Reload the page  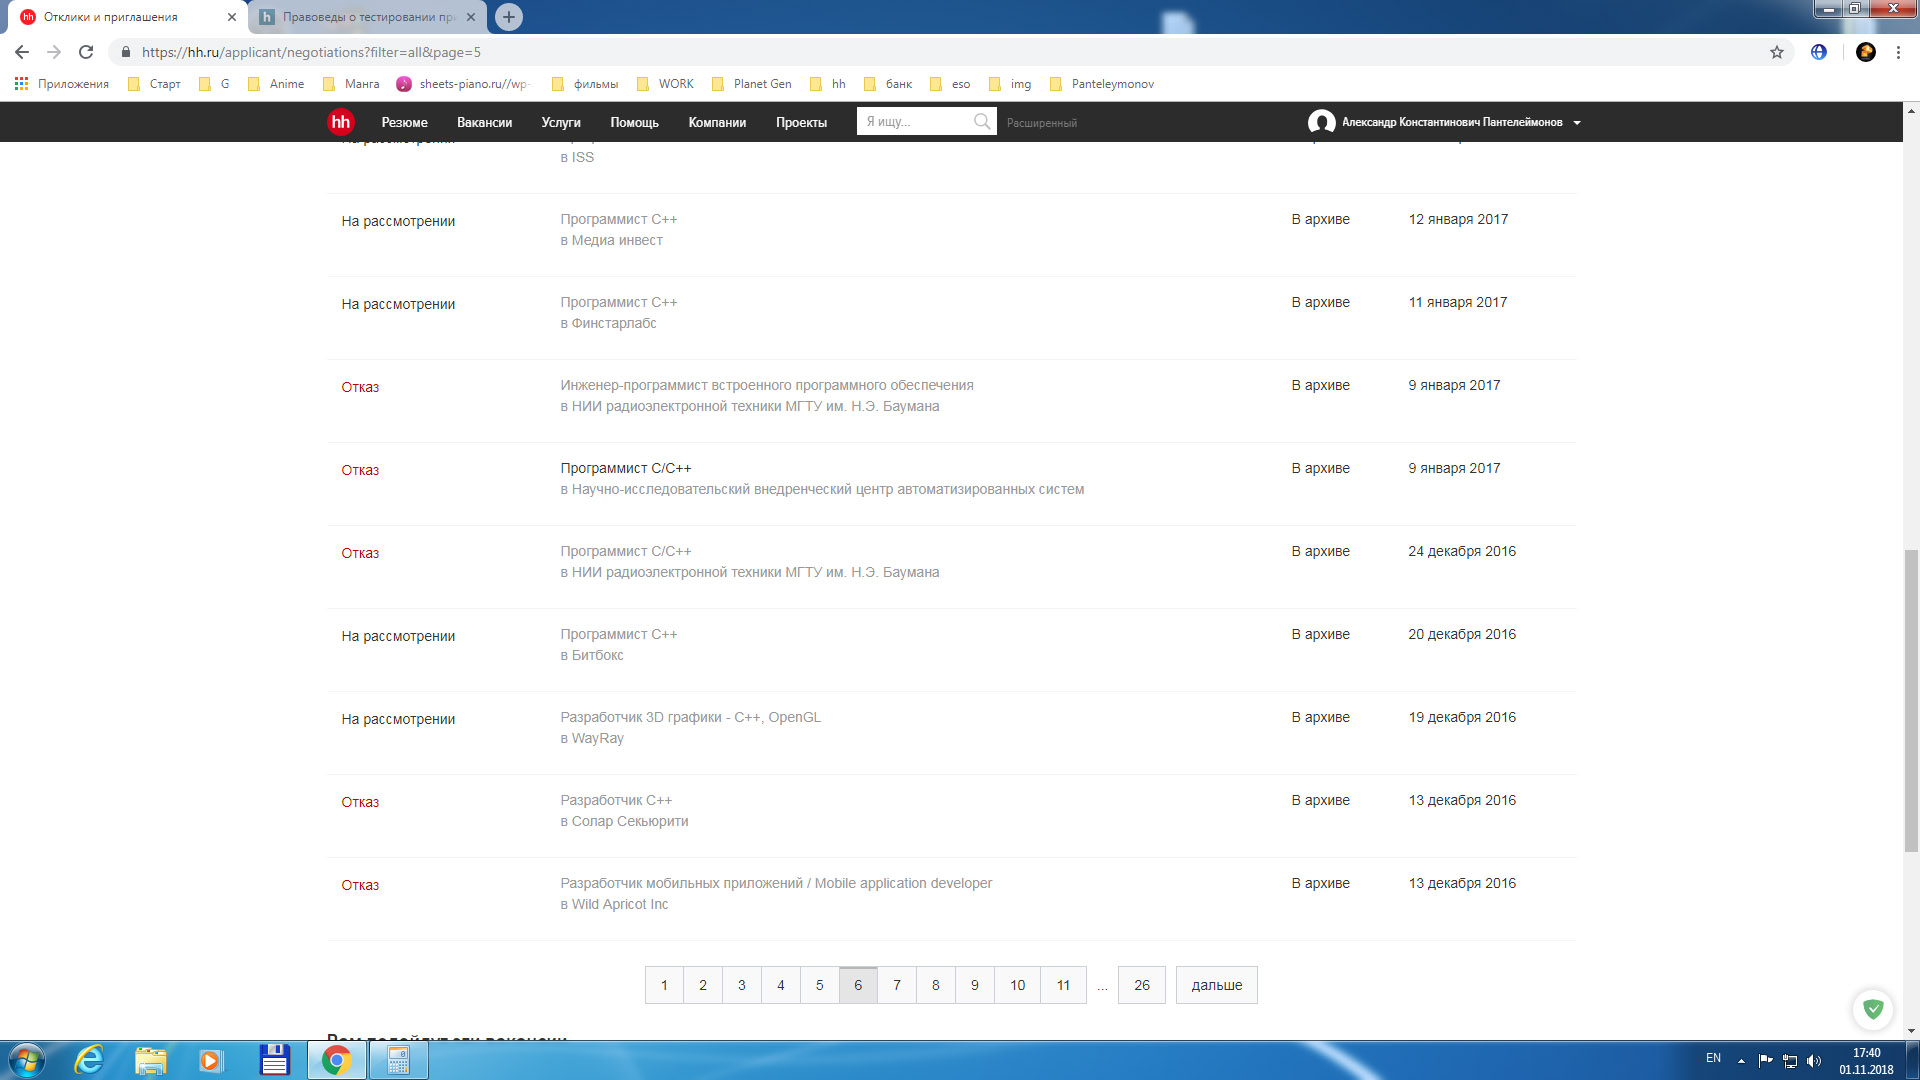[86, 52]
